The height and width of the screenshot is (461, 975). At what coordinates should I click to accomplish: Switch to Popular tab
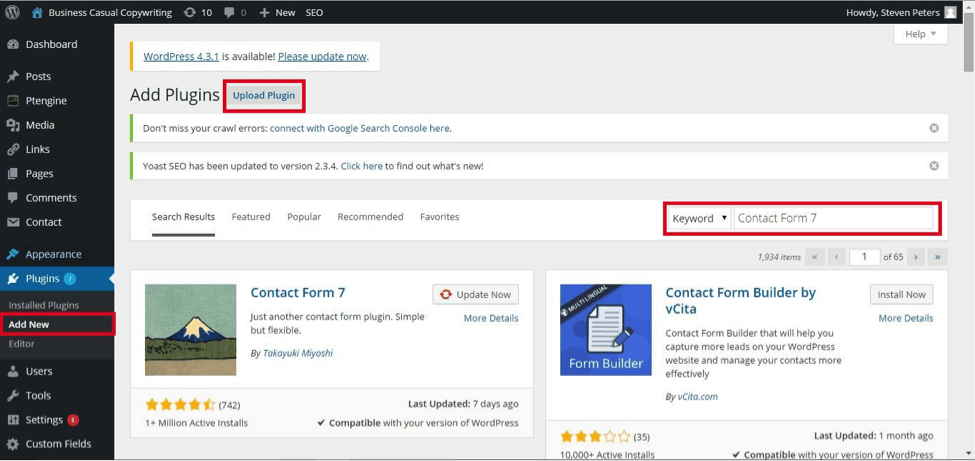pos(304,217)
